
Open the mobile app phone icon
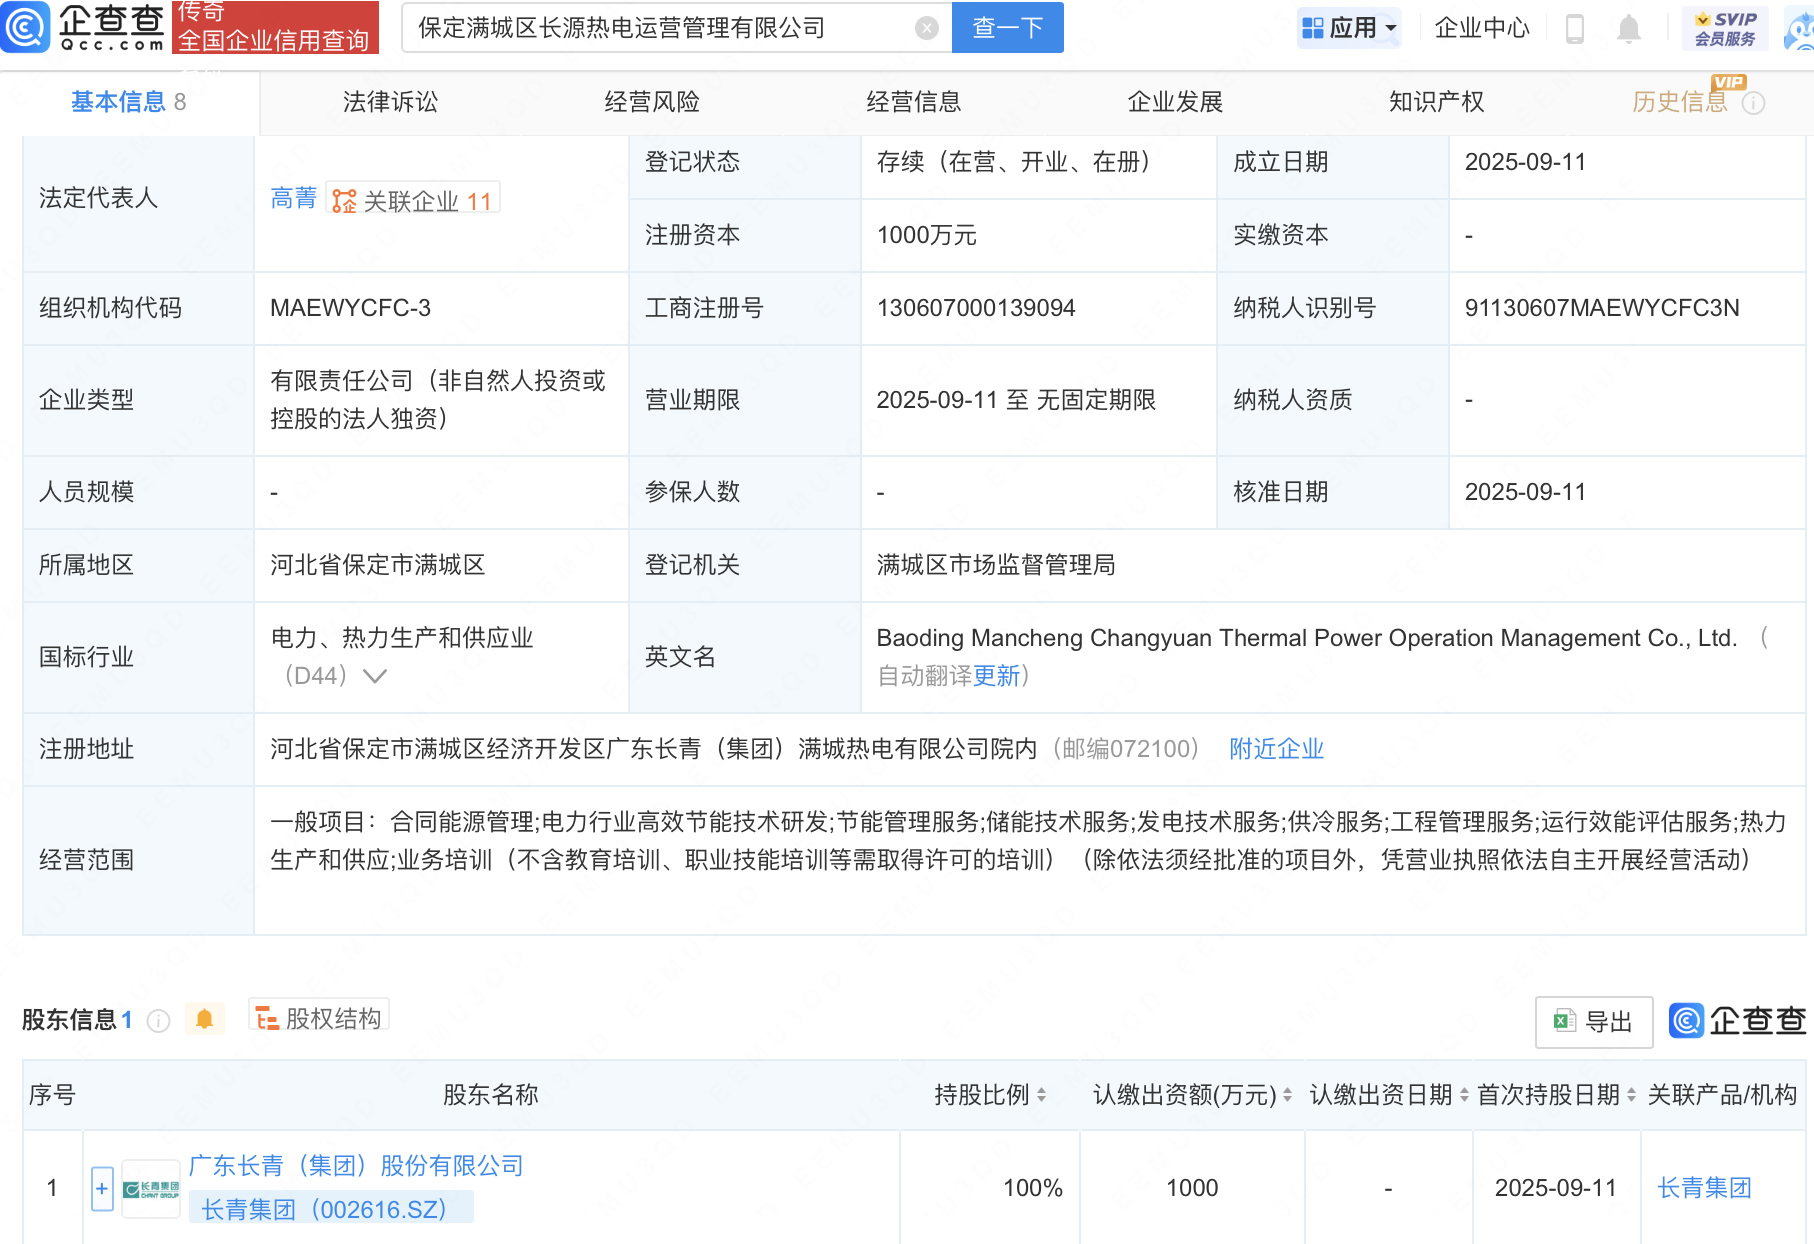point(1574,28)
